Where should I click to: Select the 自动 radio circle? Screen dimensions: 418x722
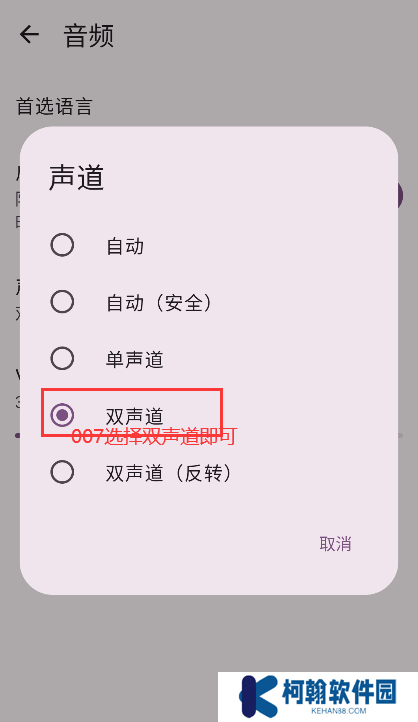click(x=62, y=245)
